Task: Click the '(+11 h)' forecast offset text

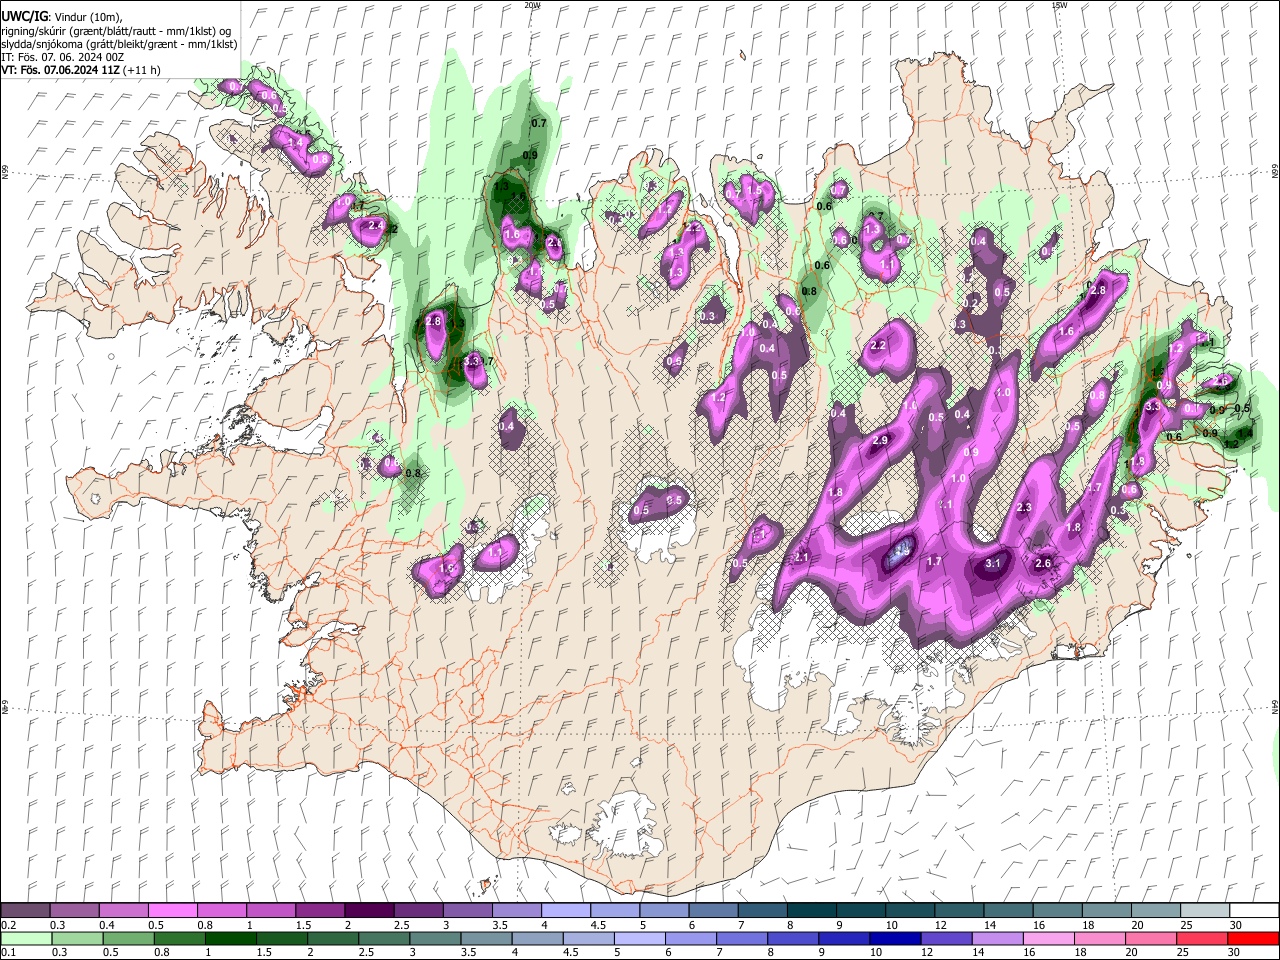Action: pyautogui.click(x=143, y=70)
